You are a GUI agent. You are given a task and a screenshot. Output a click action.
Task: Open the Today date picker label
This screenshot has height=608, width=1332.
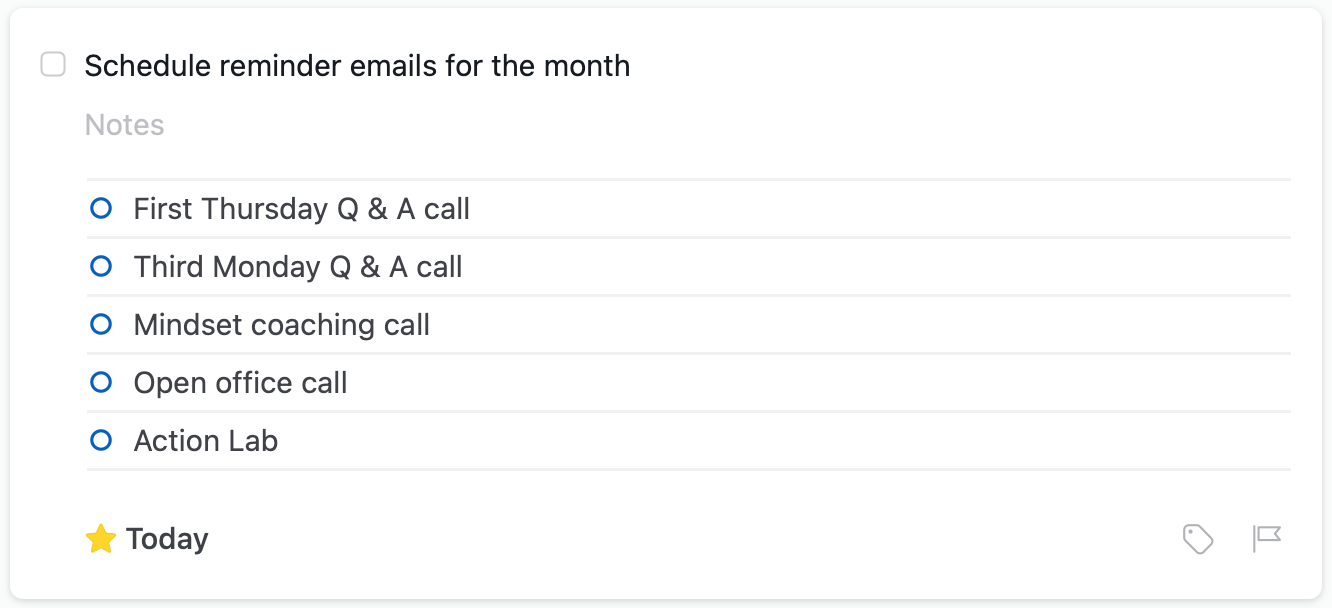167,539
